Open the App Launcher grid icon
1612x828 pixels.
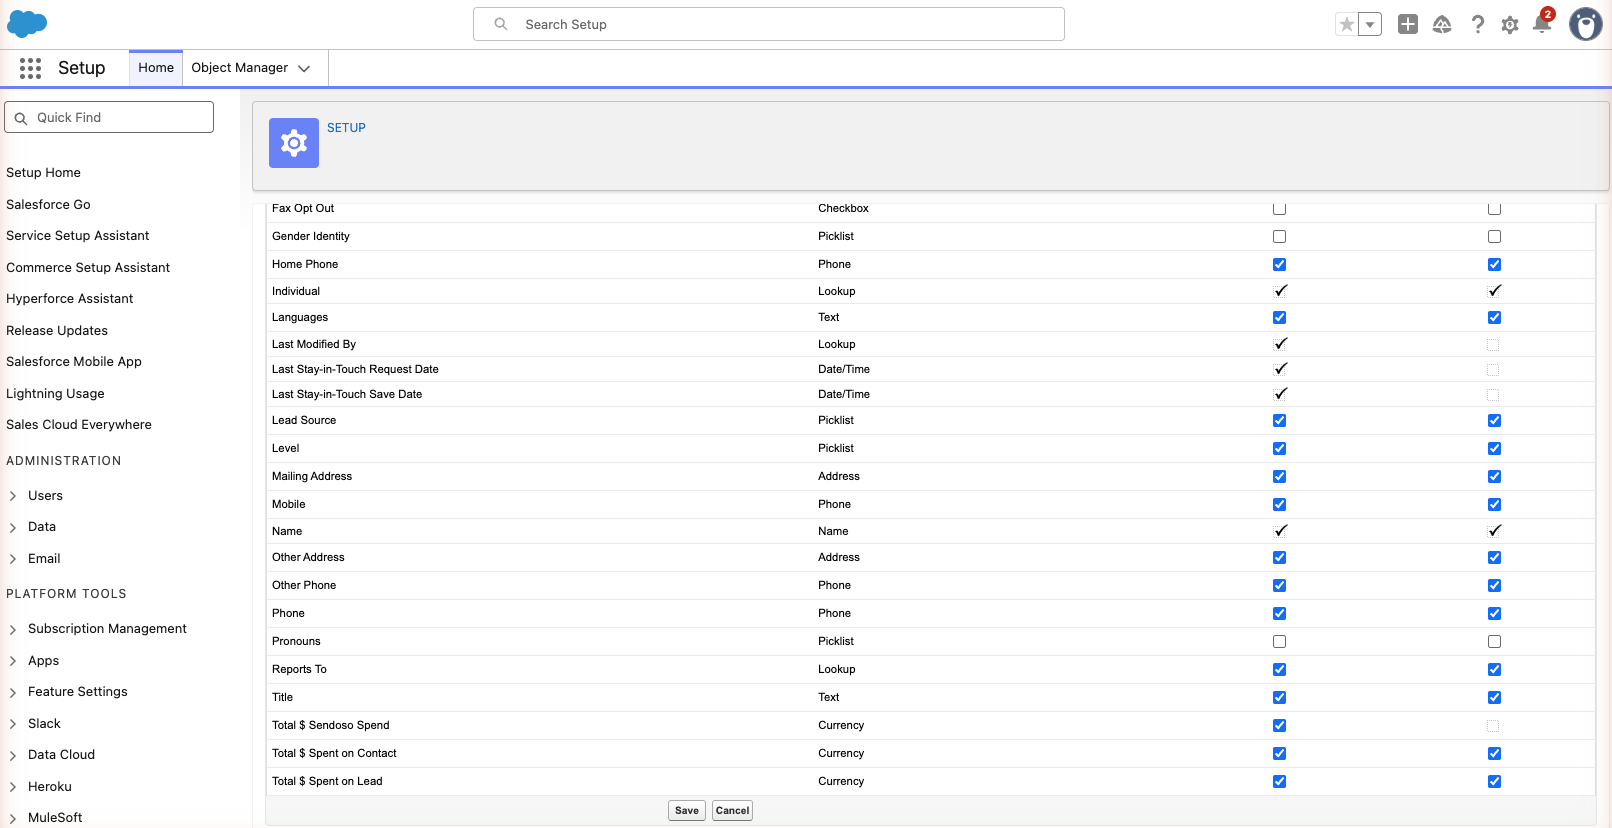pyautogui.click(x=31, y=68)
